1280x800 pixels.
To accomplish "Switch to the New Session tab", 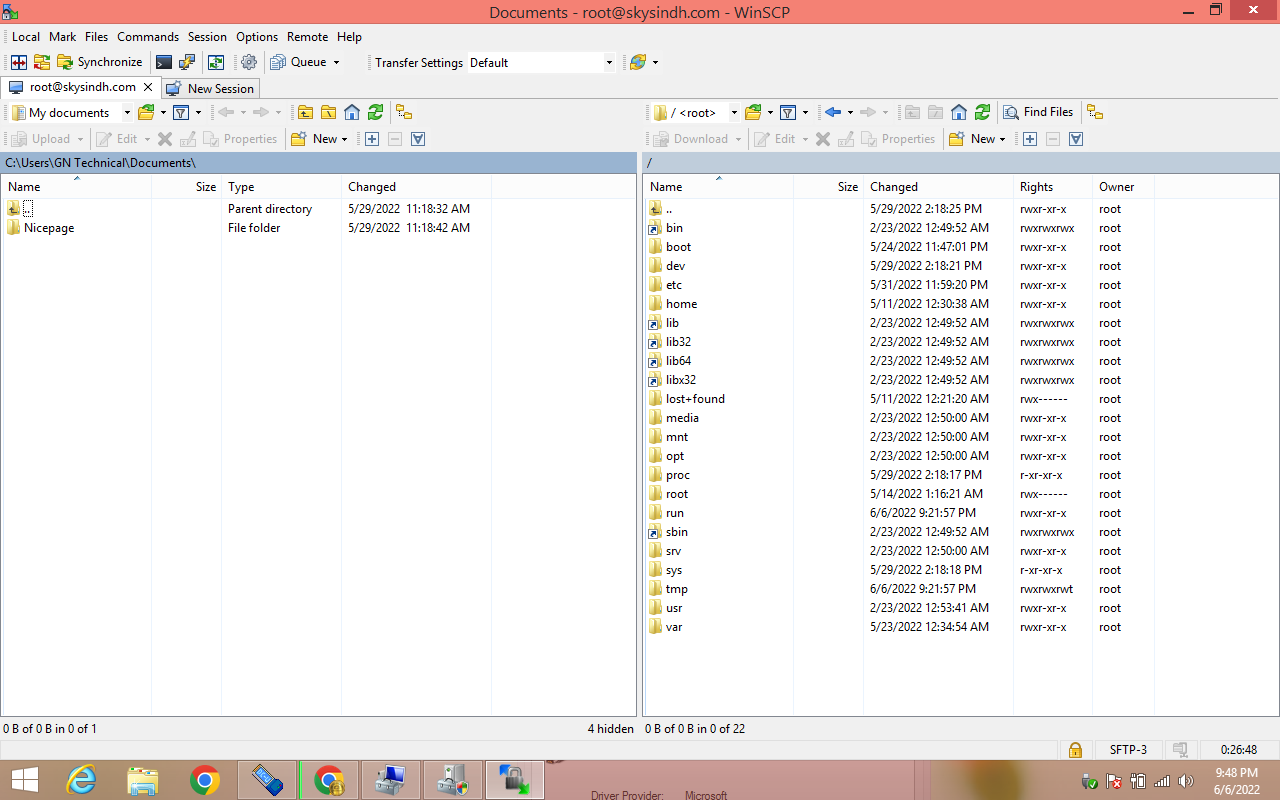I will (x=210, y=88).
